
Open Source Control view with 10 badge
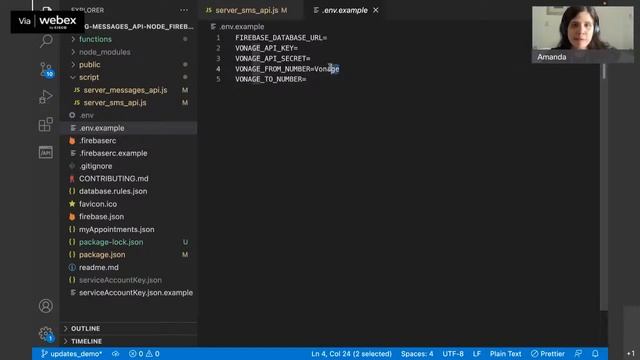[46, 69]
